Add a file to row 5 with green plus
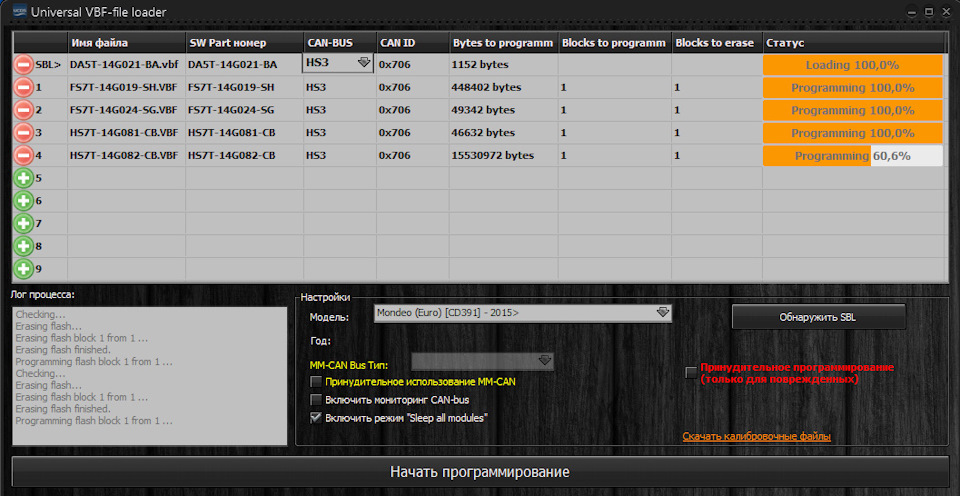 tap(23, 178)
